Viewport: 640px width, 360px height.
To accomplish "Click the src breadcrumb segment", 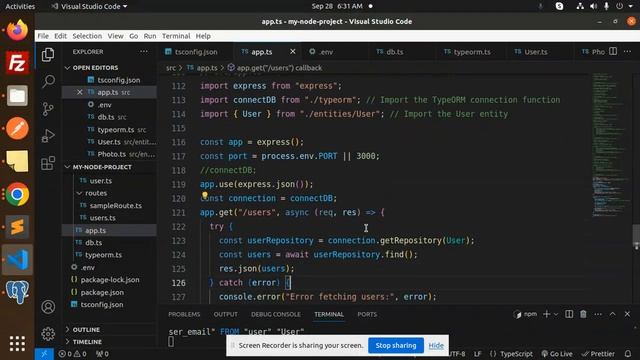I will tap(171, 68).
